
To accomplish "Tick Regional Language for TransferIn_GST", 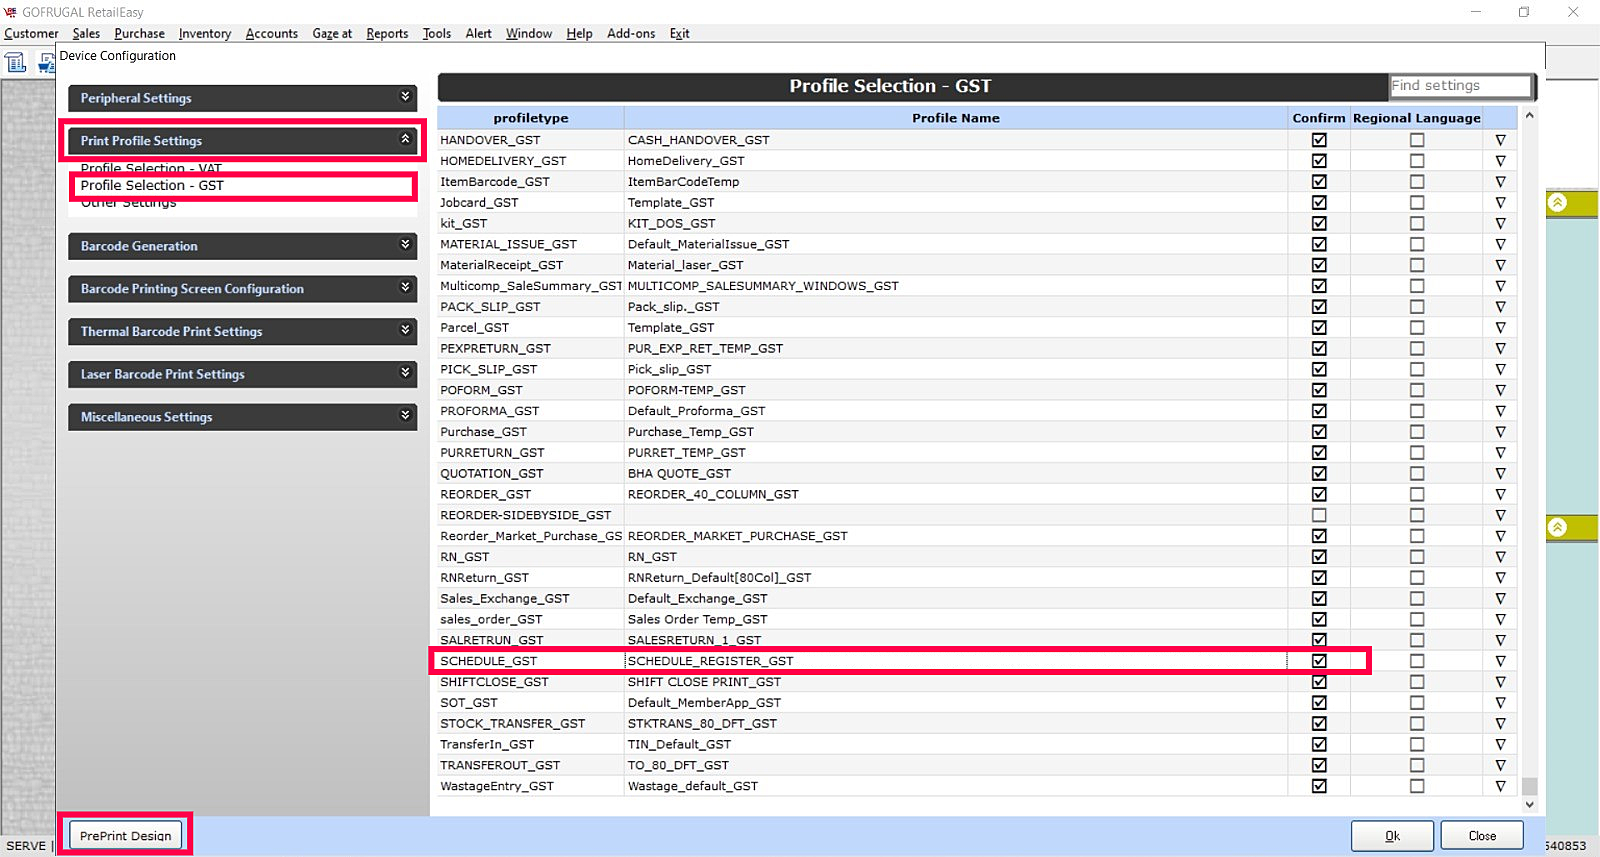I will pyautogui.click(x=1417, y=744).
